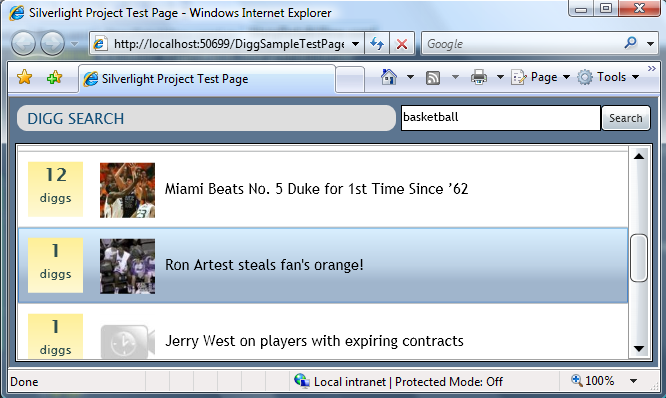
Task: Expand the zoom level dropdown arrow
Action: click(x=633, y=381)
